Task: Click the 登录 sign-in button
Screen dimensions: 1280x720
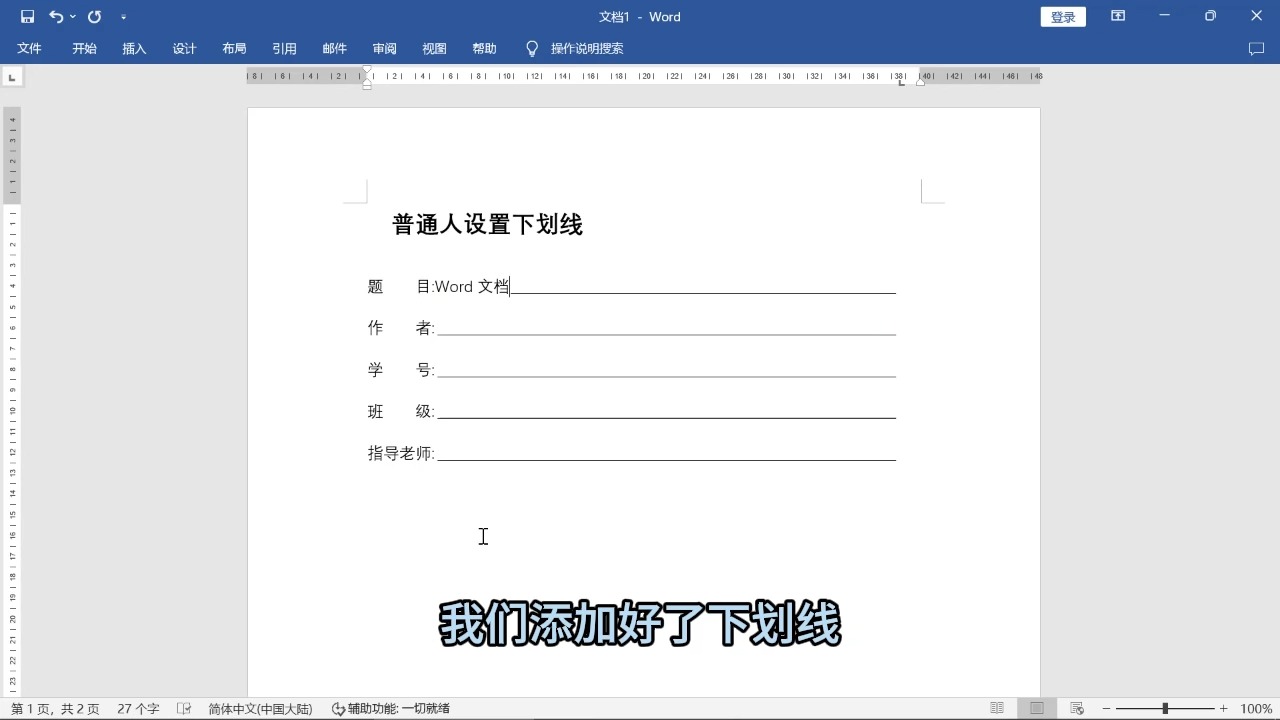Action: point(1062,16)
